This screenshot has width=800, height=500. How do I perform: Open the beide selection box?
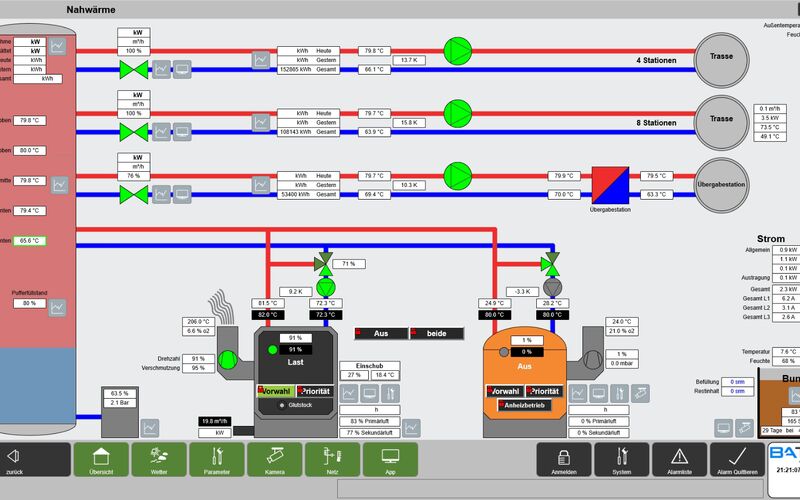(x=437, y=334)
